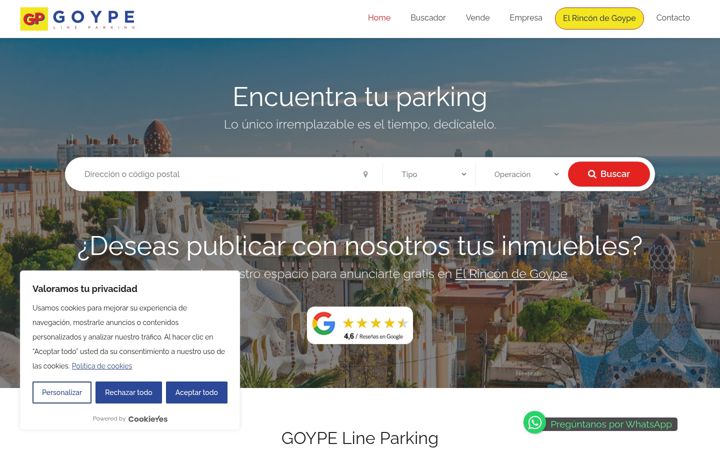Open the Home menu item
This screenshot has height=450, width=720.
[379, 18]
